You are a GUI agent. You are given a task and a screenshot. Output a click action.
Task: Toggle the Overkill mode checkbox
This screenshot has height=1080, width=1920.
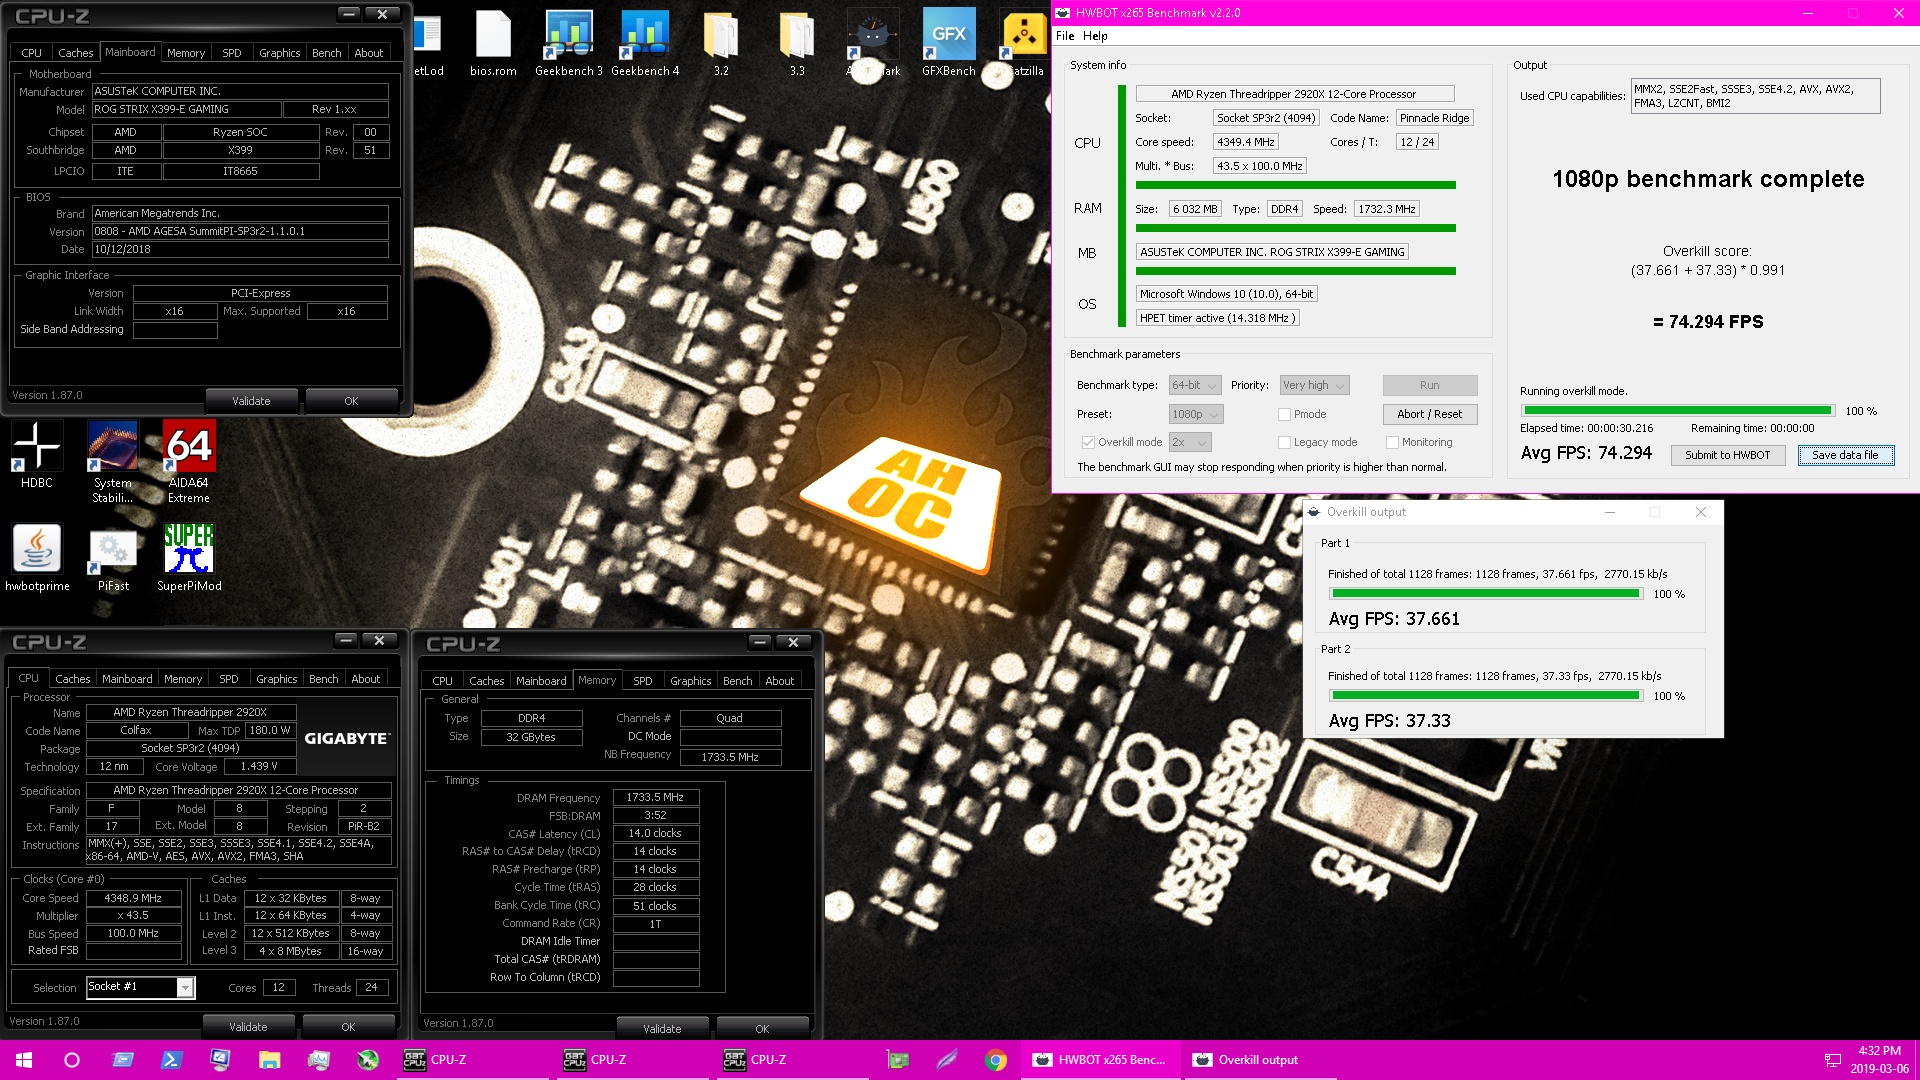click(x=1088, y=442)
